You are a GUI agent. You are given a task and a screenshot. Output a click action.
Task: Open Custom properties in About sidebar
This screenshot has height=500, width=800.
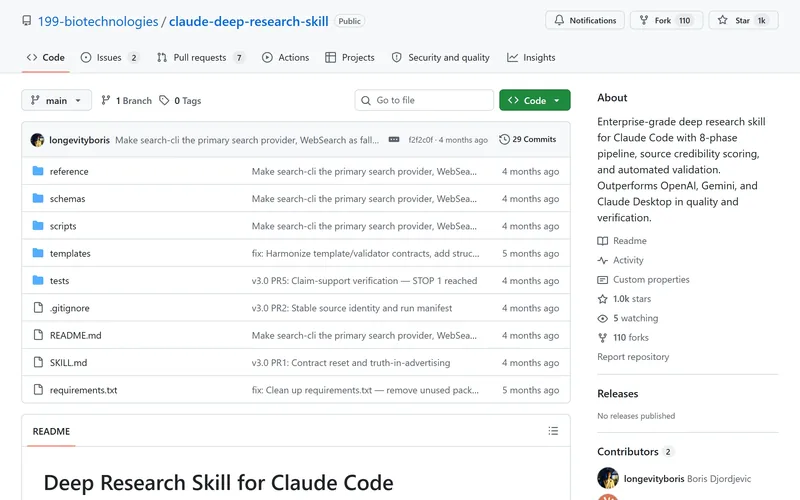pos(643,280)
